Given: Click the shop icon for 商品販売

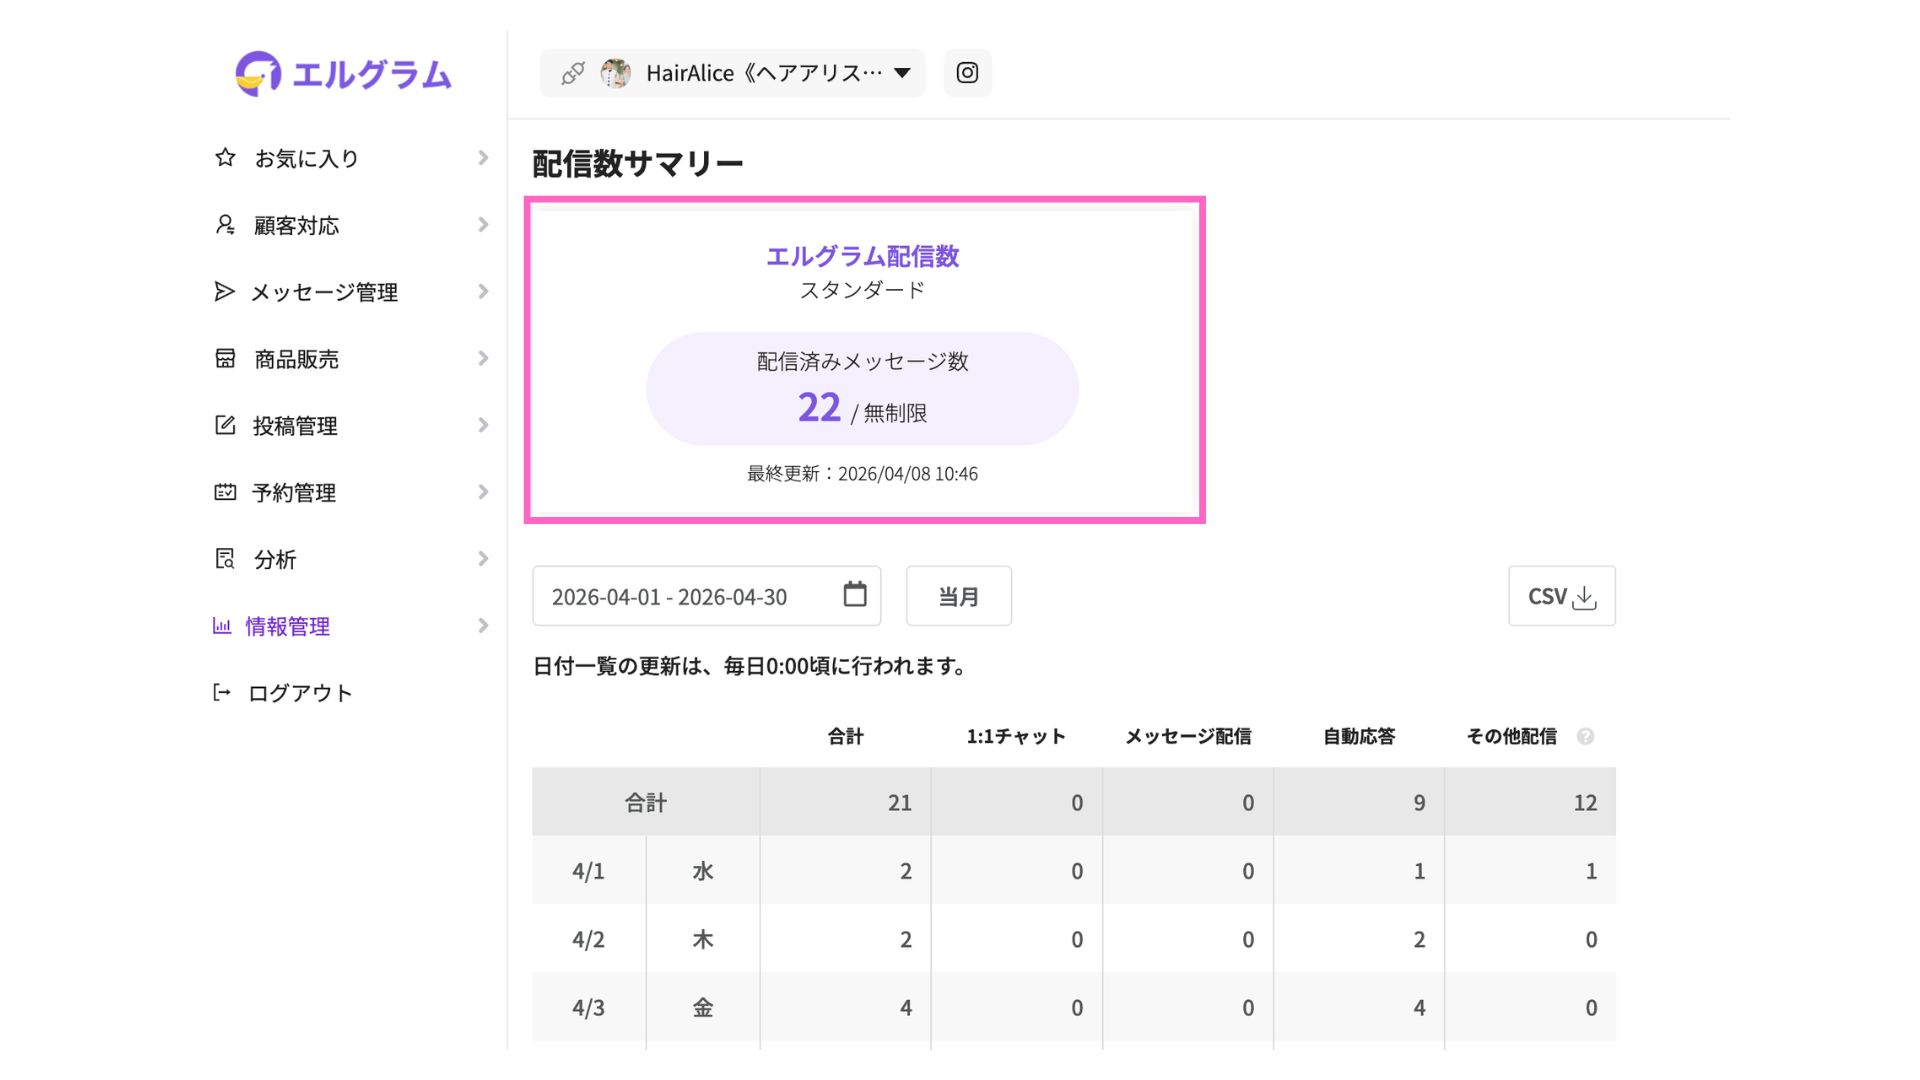Looking at the screenshot, I should pyautogui.click(x=225, y=359).
